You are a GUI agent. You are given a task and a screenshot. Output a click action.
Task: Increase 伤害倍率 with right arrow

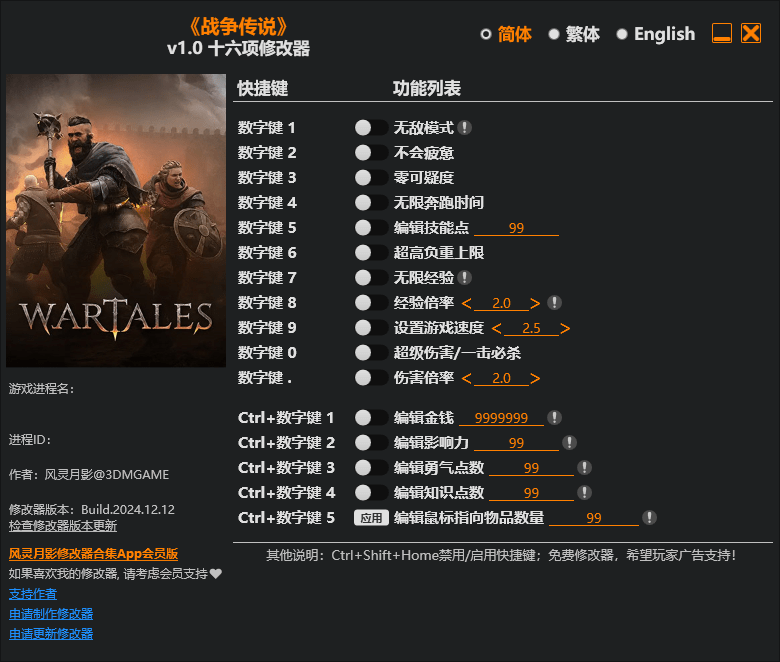pyautogui.click(x=535, y=378)
